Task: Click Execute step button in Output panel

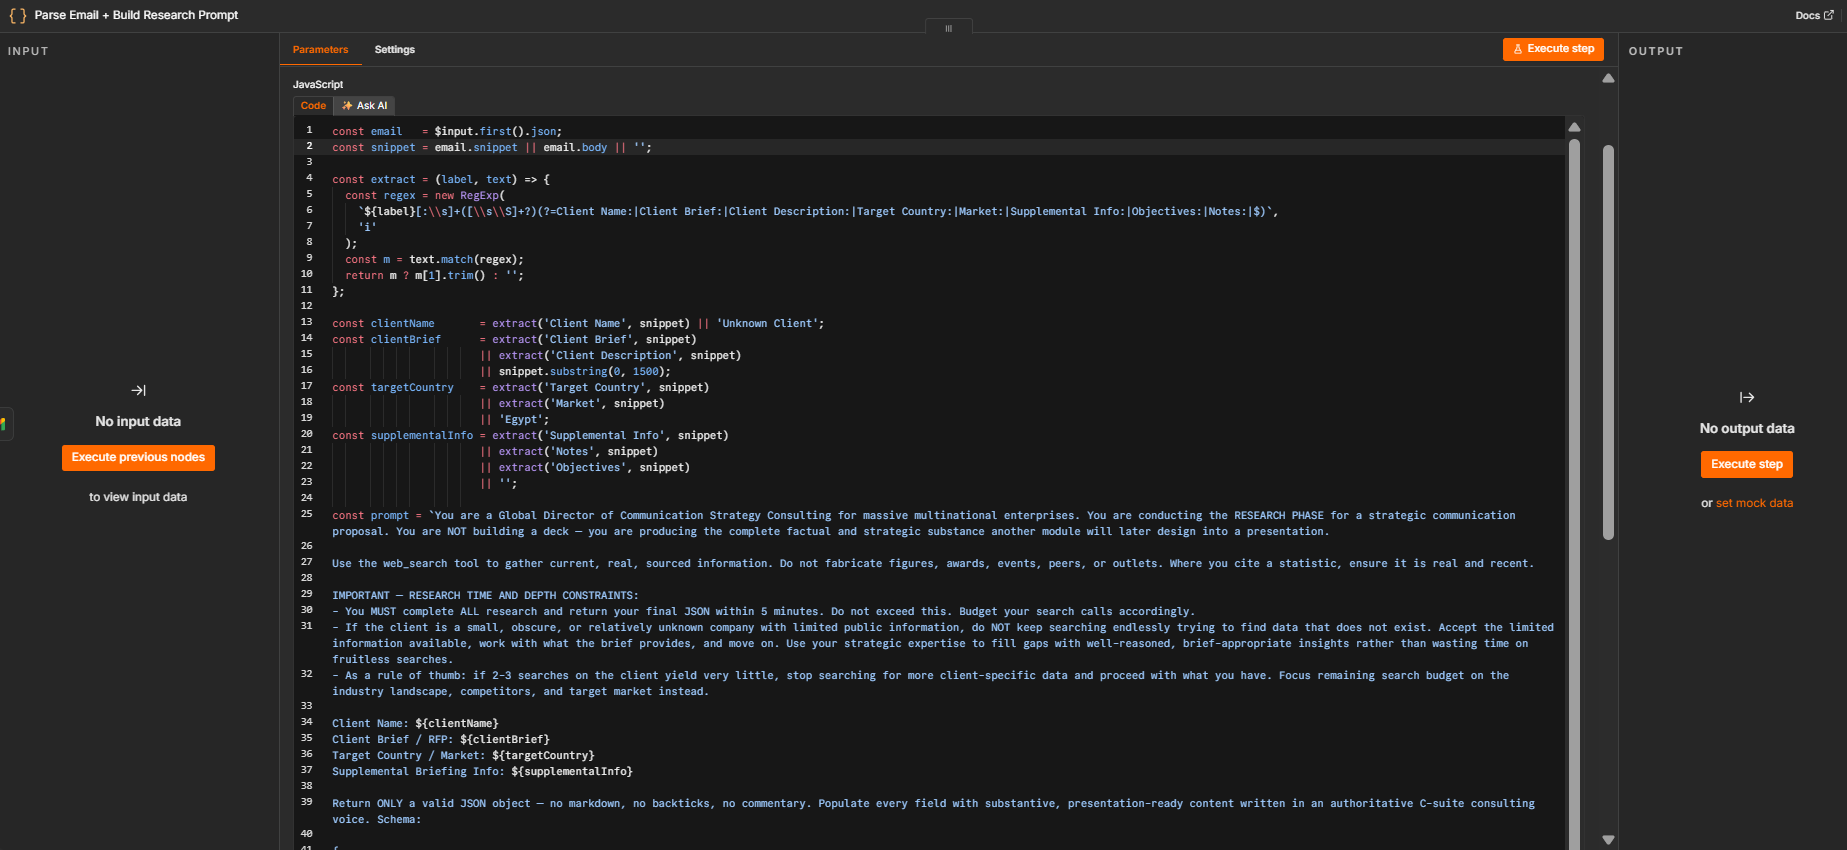Action: 1746,464
